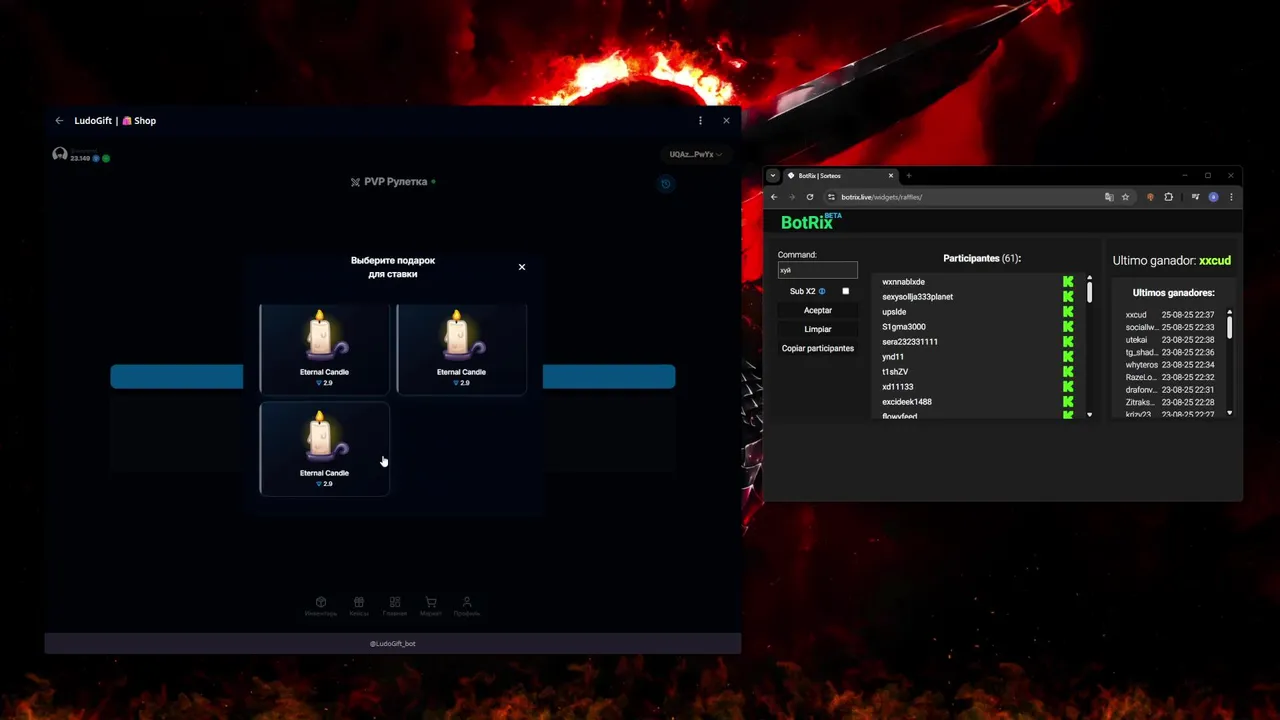This screenshot has width=1280, height=720.
Task: Click Kick icon beside ynd11
Action: point(1068,356)
